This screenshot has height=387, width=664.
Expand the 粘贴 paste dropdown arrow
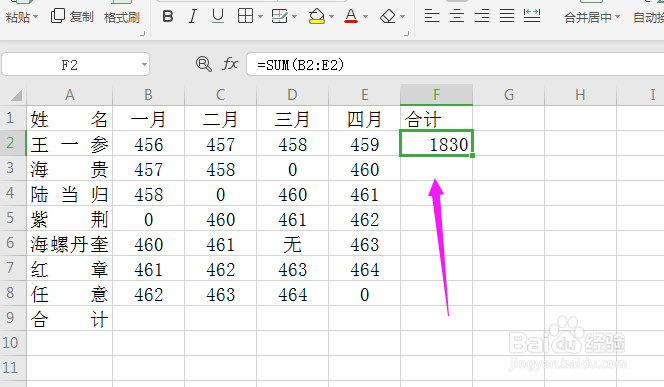pyautogui.click(x=36, y=17)
